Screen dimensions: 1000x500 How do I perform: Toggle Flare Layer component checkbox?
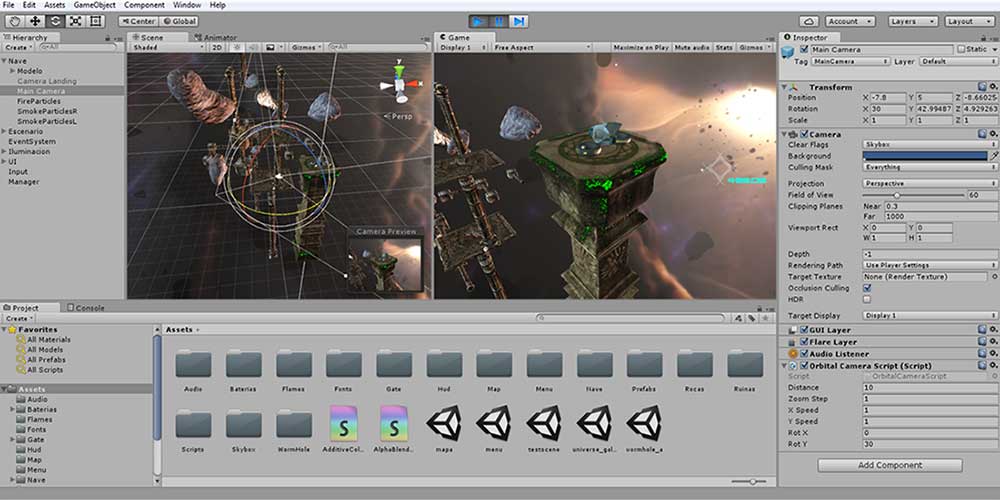coord(805,342)
